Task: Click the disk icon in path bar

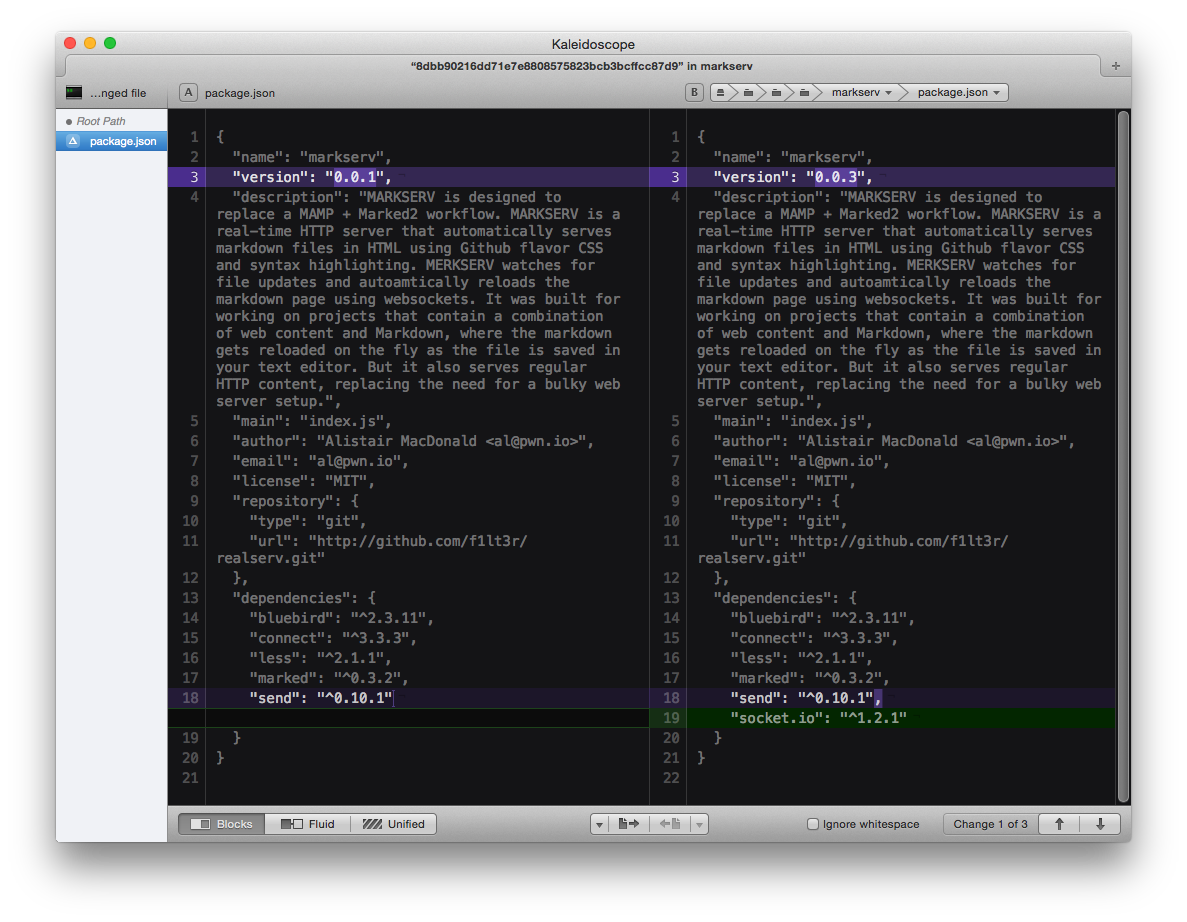Action: (x=720, y=92)
